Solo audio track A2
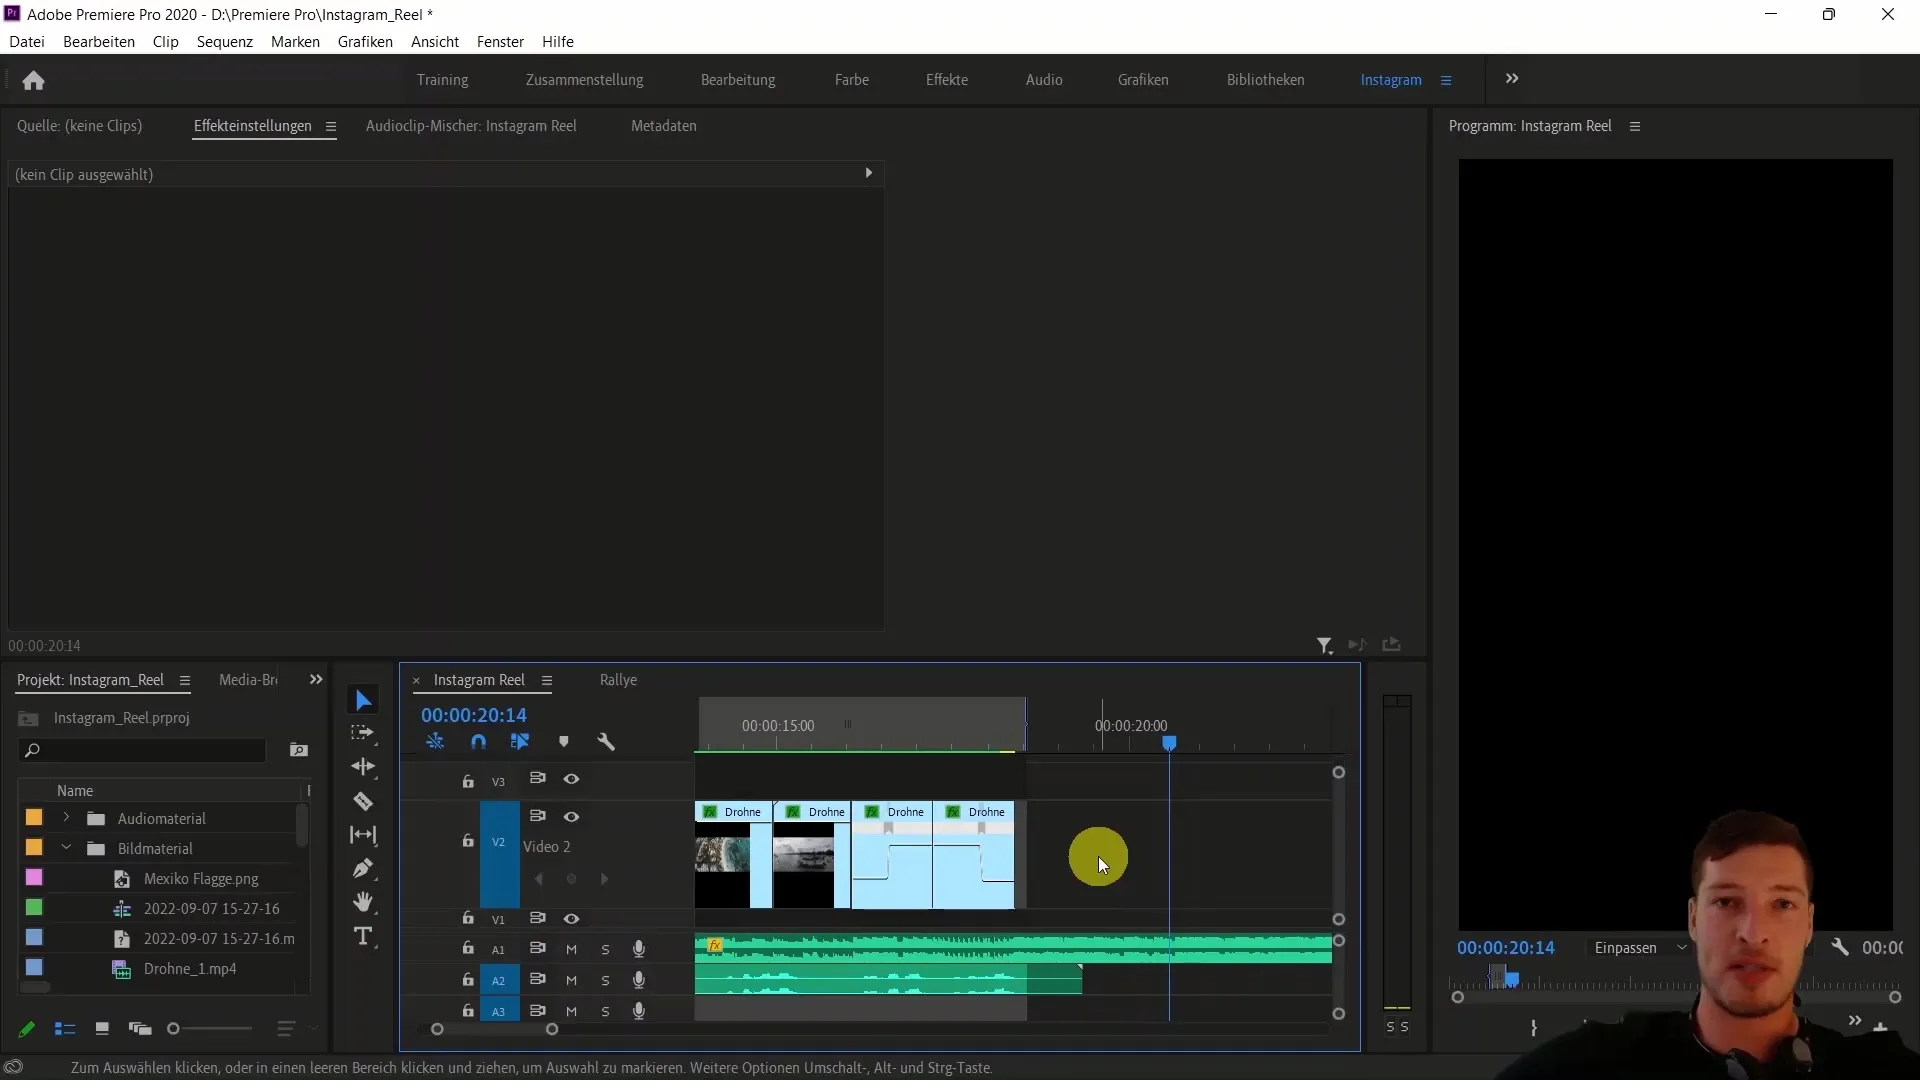This screenshot has height=1080, width=1920. click(605, 981)
